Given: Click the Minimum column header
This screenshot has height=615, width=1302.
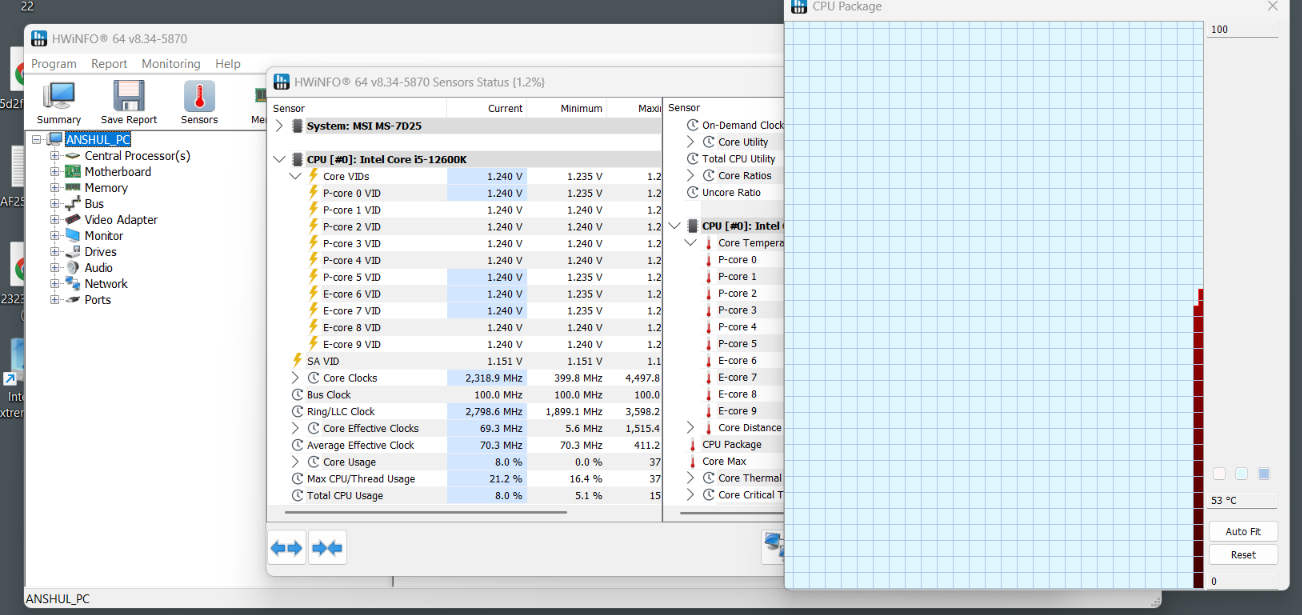Looking at the screenshot, I should pos(567,108).
